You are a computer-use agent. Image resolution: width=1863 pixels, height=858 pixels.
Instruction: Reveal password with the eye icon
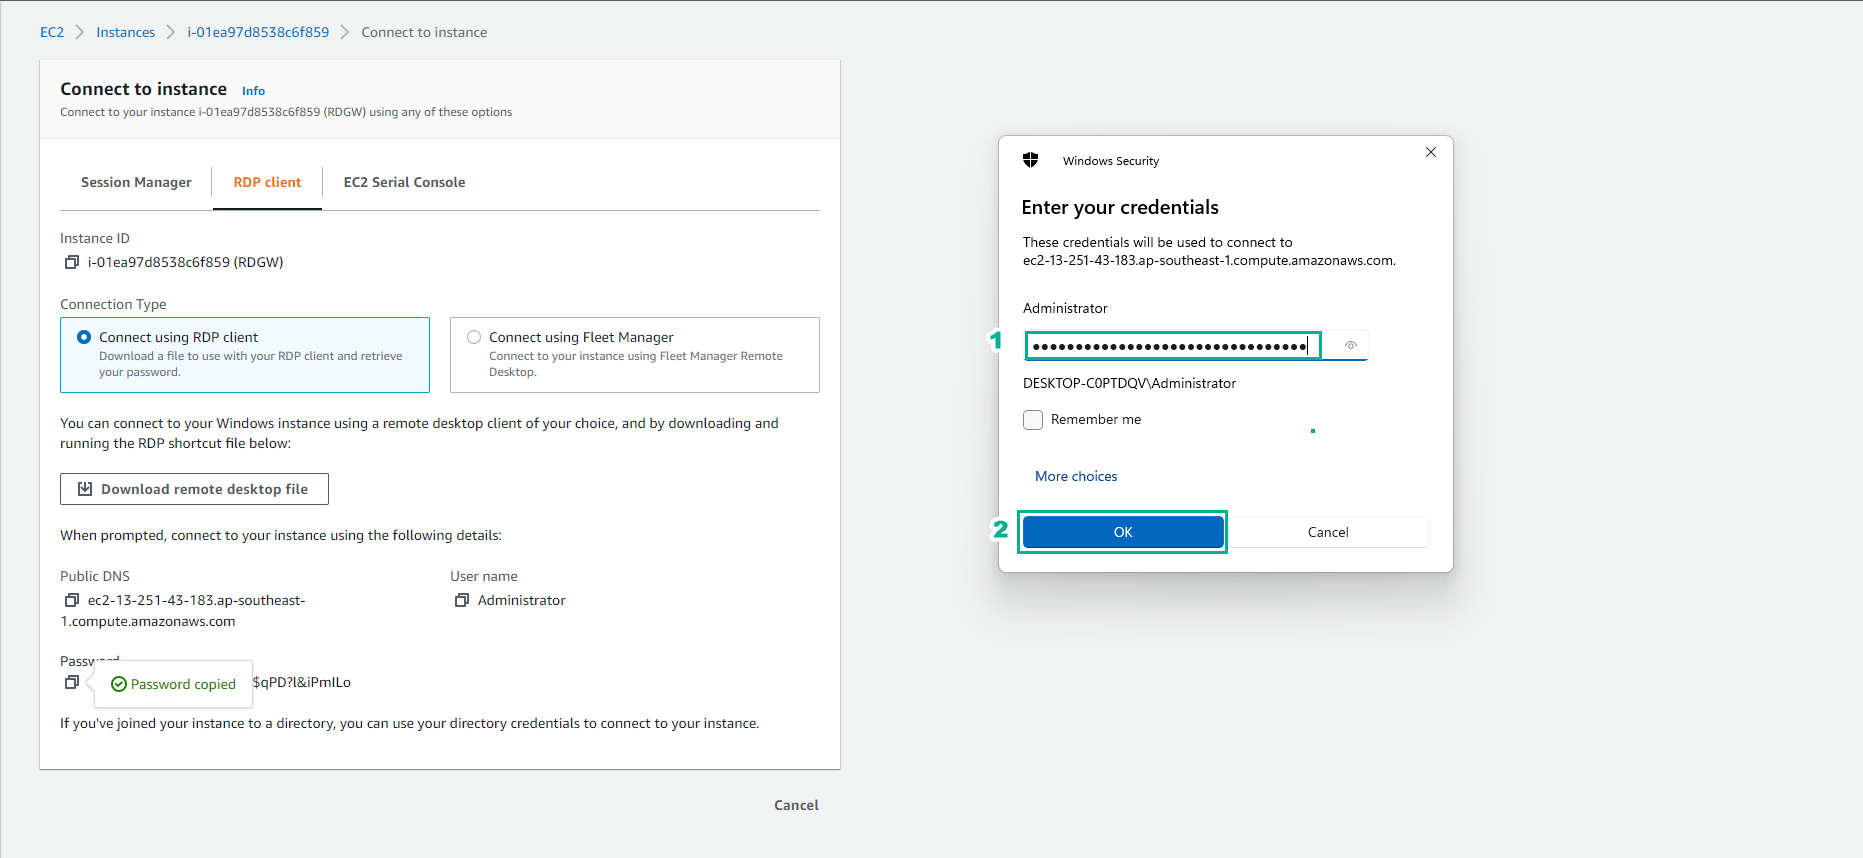(1351, 345)
